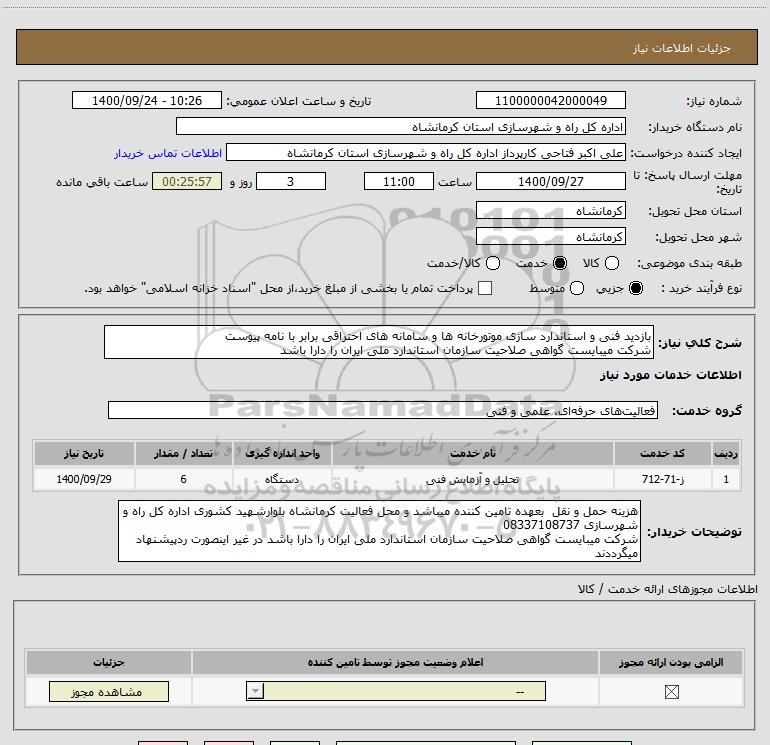This screenshot has width=770, height=745.
Task: Click the کد خدمت column header
Action: tap(662, 453)
